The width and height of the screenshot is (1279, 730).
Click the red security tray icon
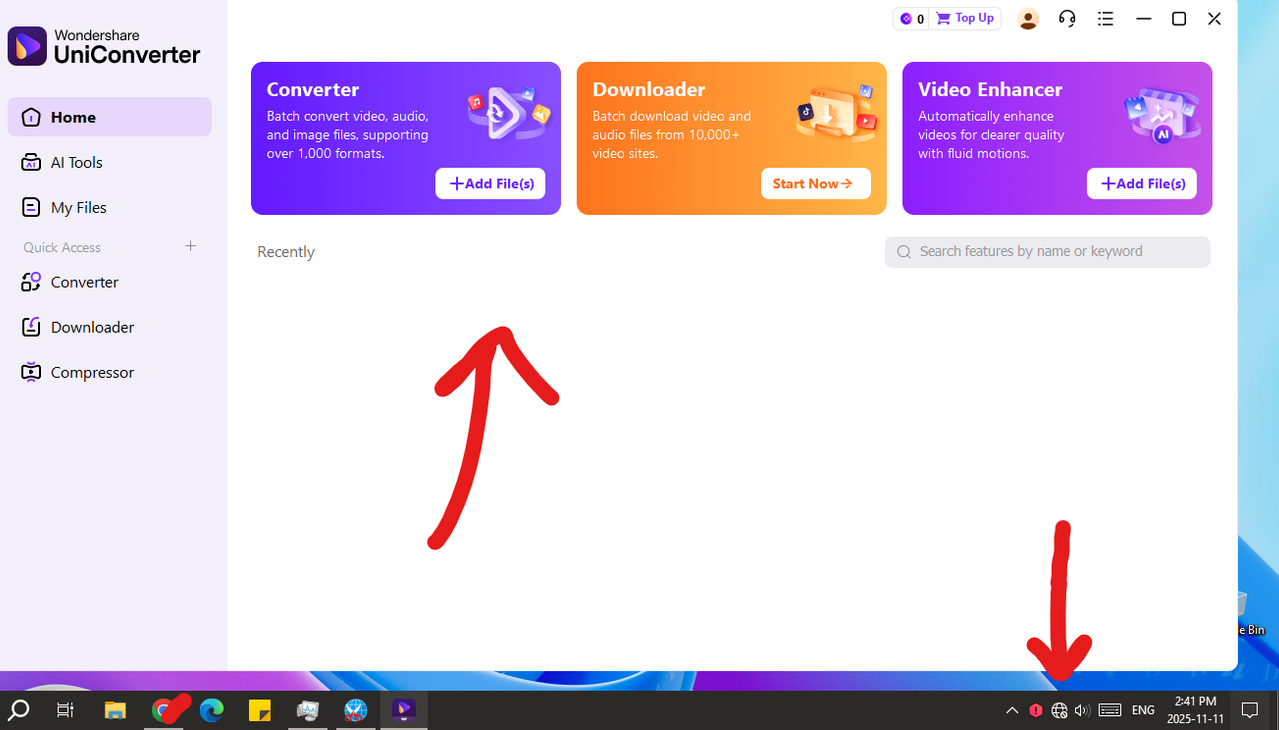coord(1036,710)
